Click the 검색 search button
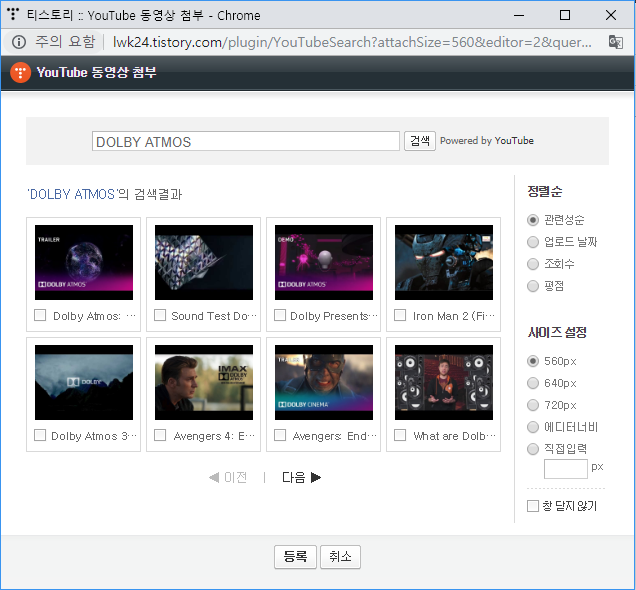Screen dimensions: 636x590 (x=420, y=141)
